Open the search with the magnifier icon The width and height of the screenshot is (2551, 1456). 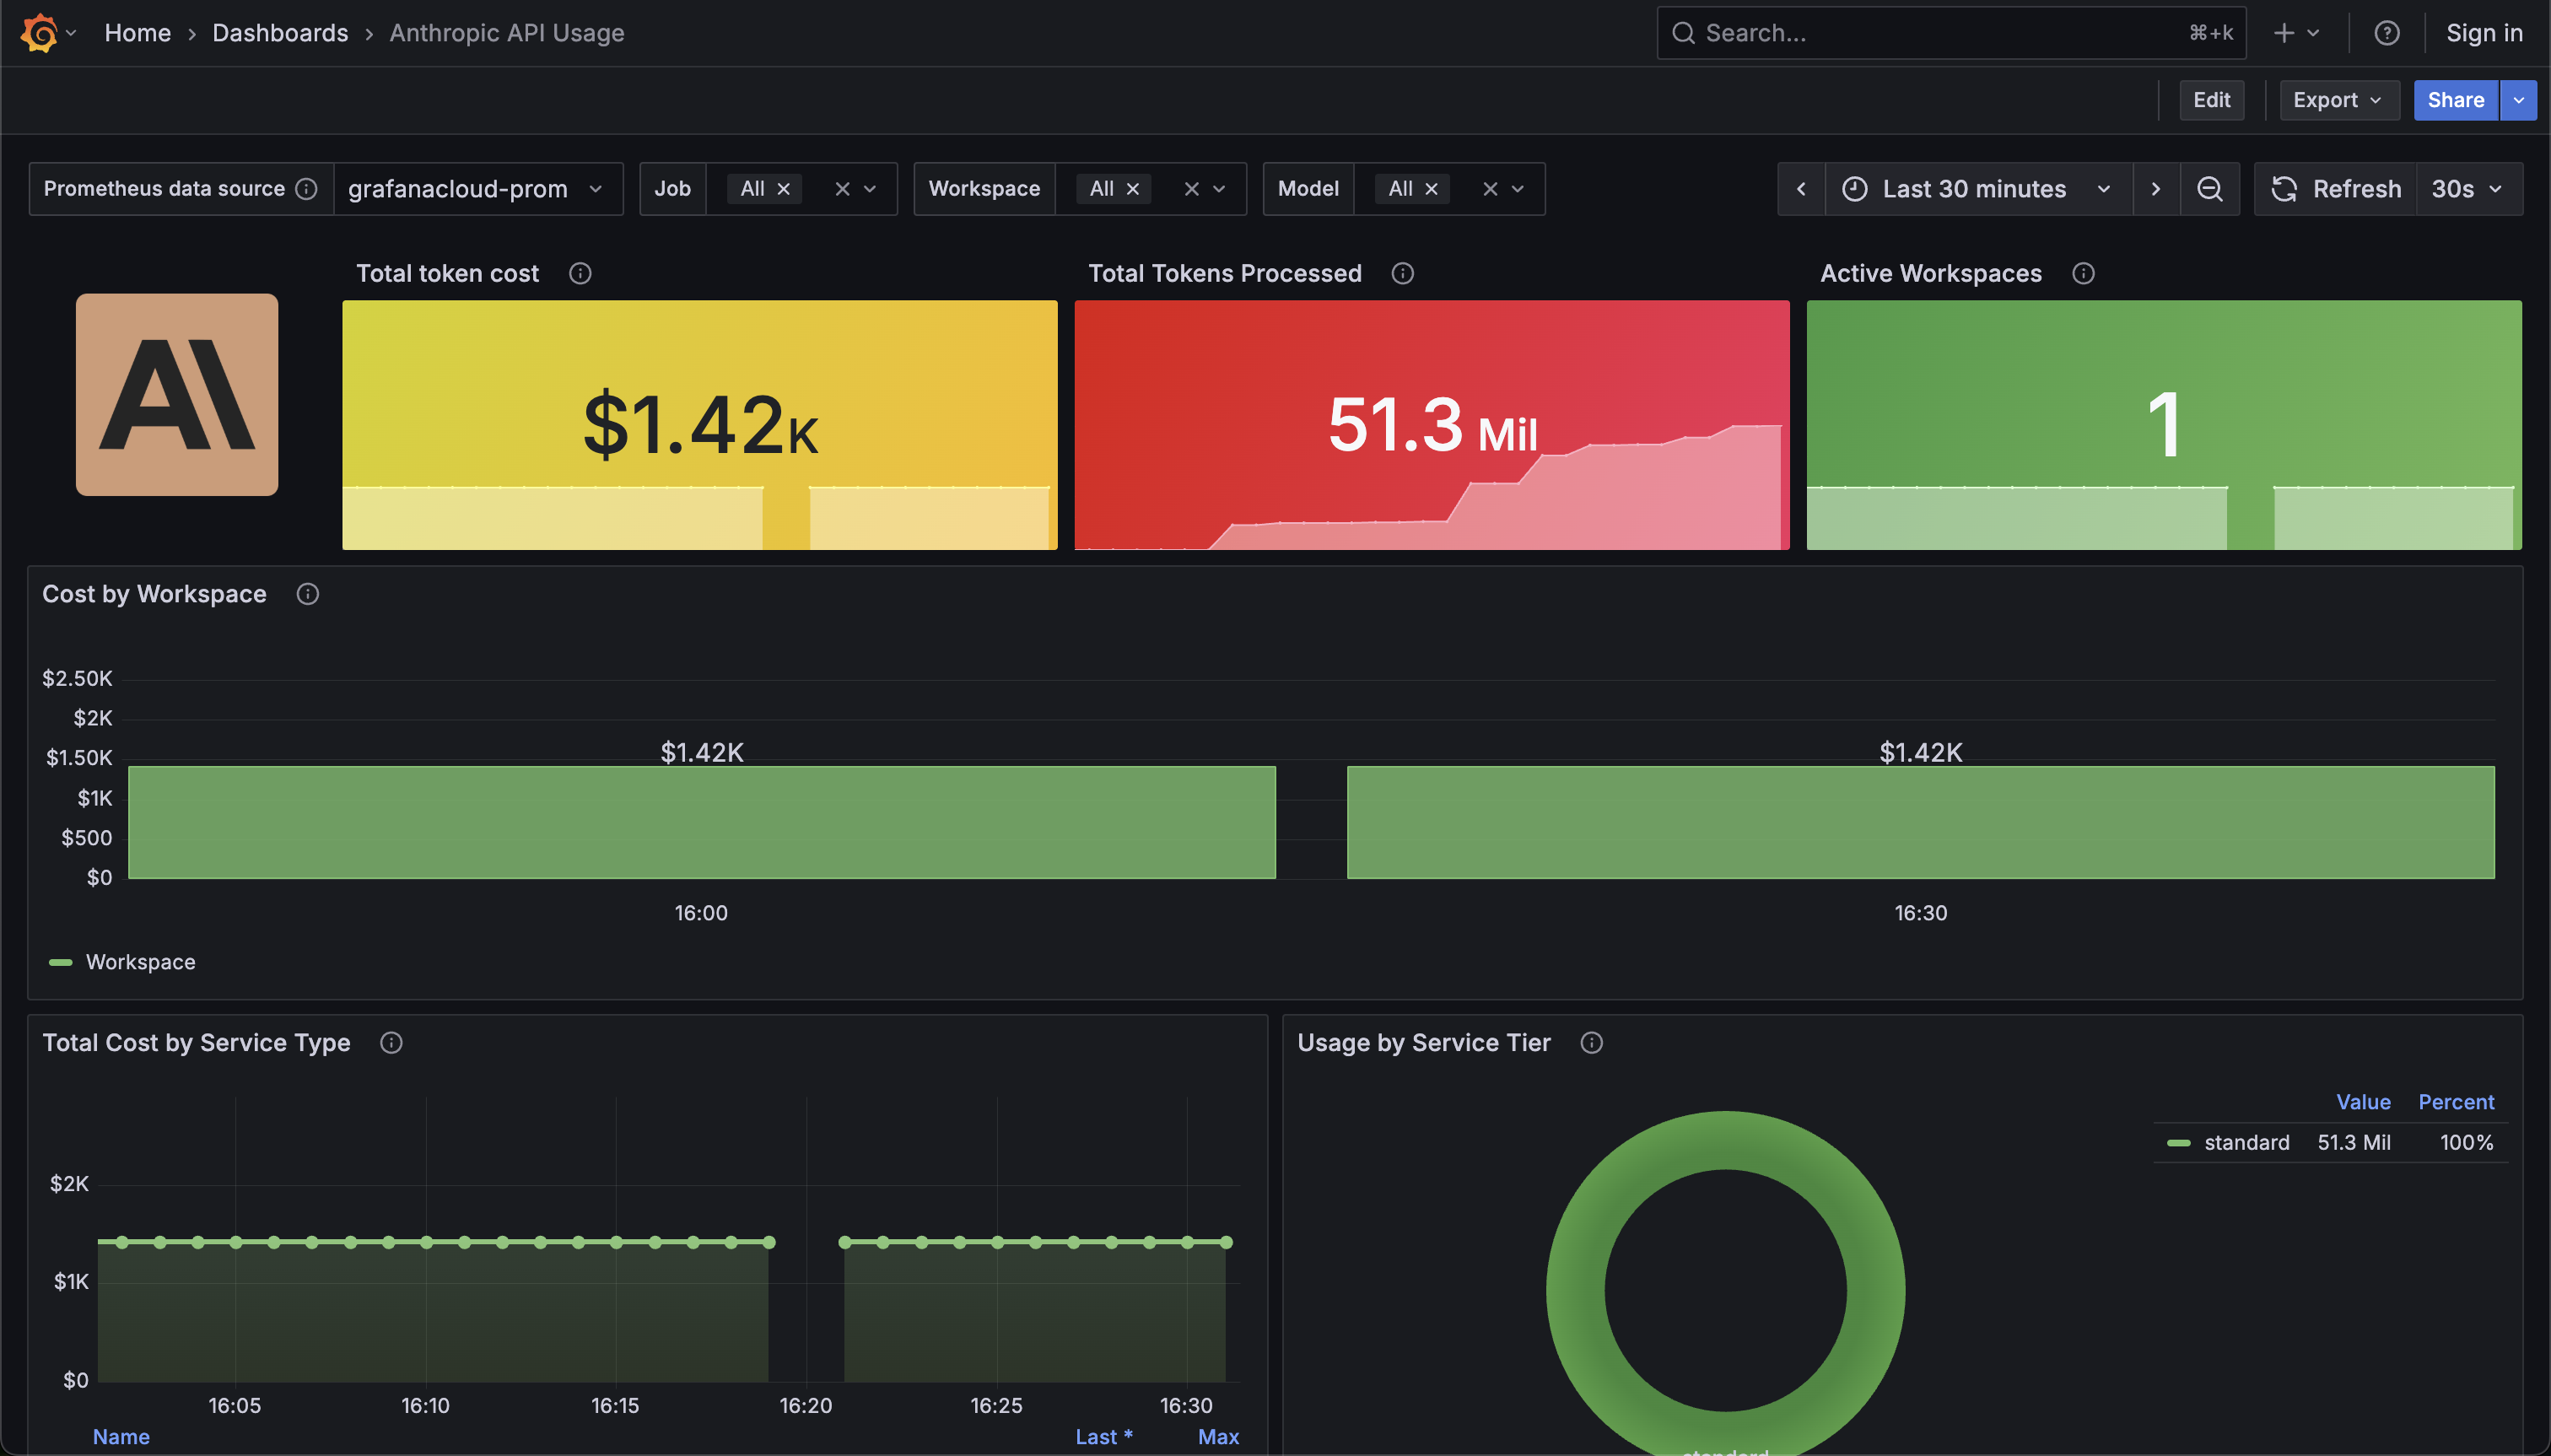(x=1684, y=33)
